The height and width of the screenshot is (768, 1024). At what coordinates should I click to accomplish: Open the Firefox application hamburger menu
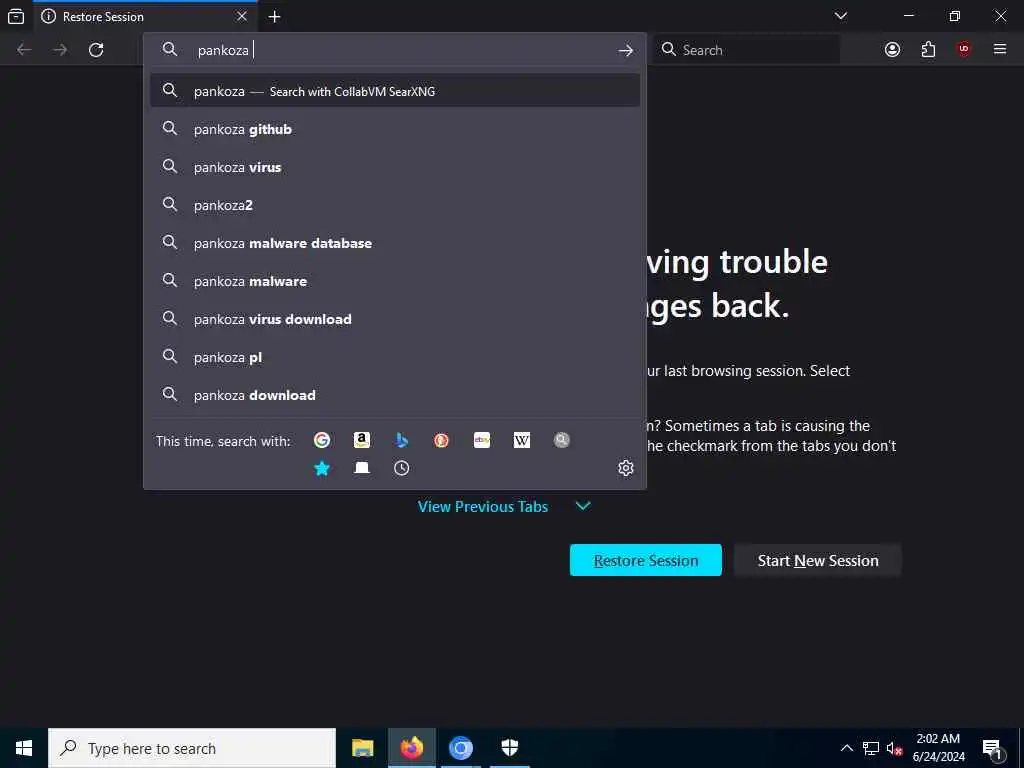[1000, 50]
